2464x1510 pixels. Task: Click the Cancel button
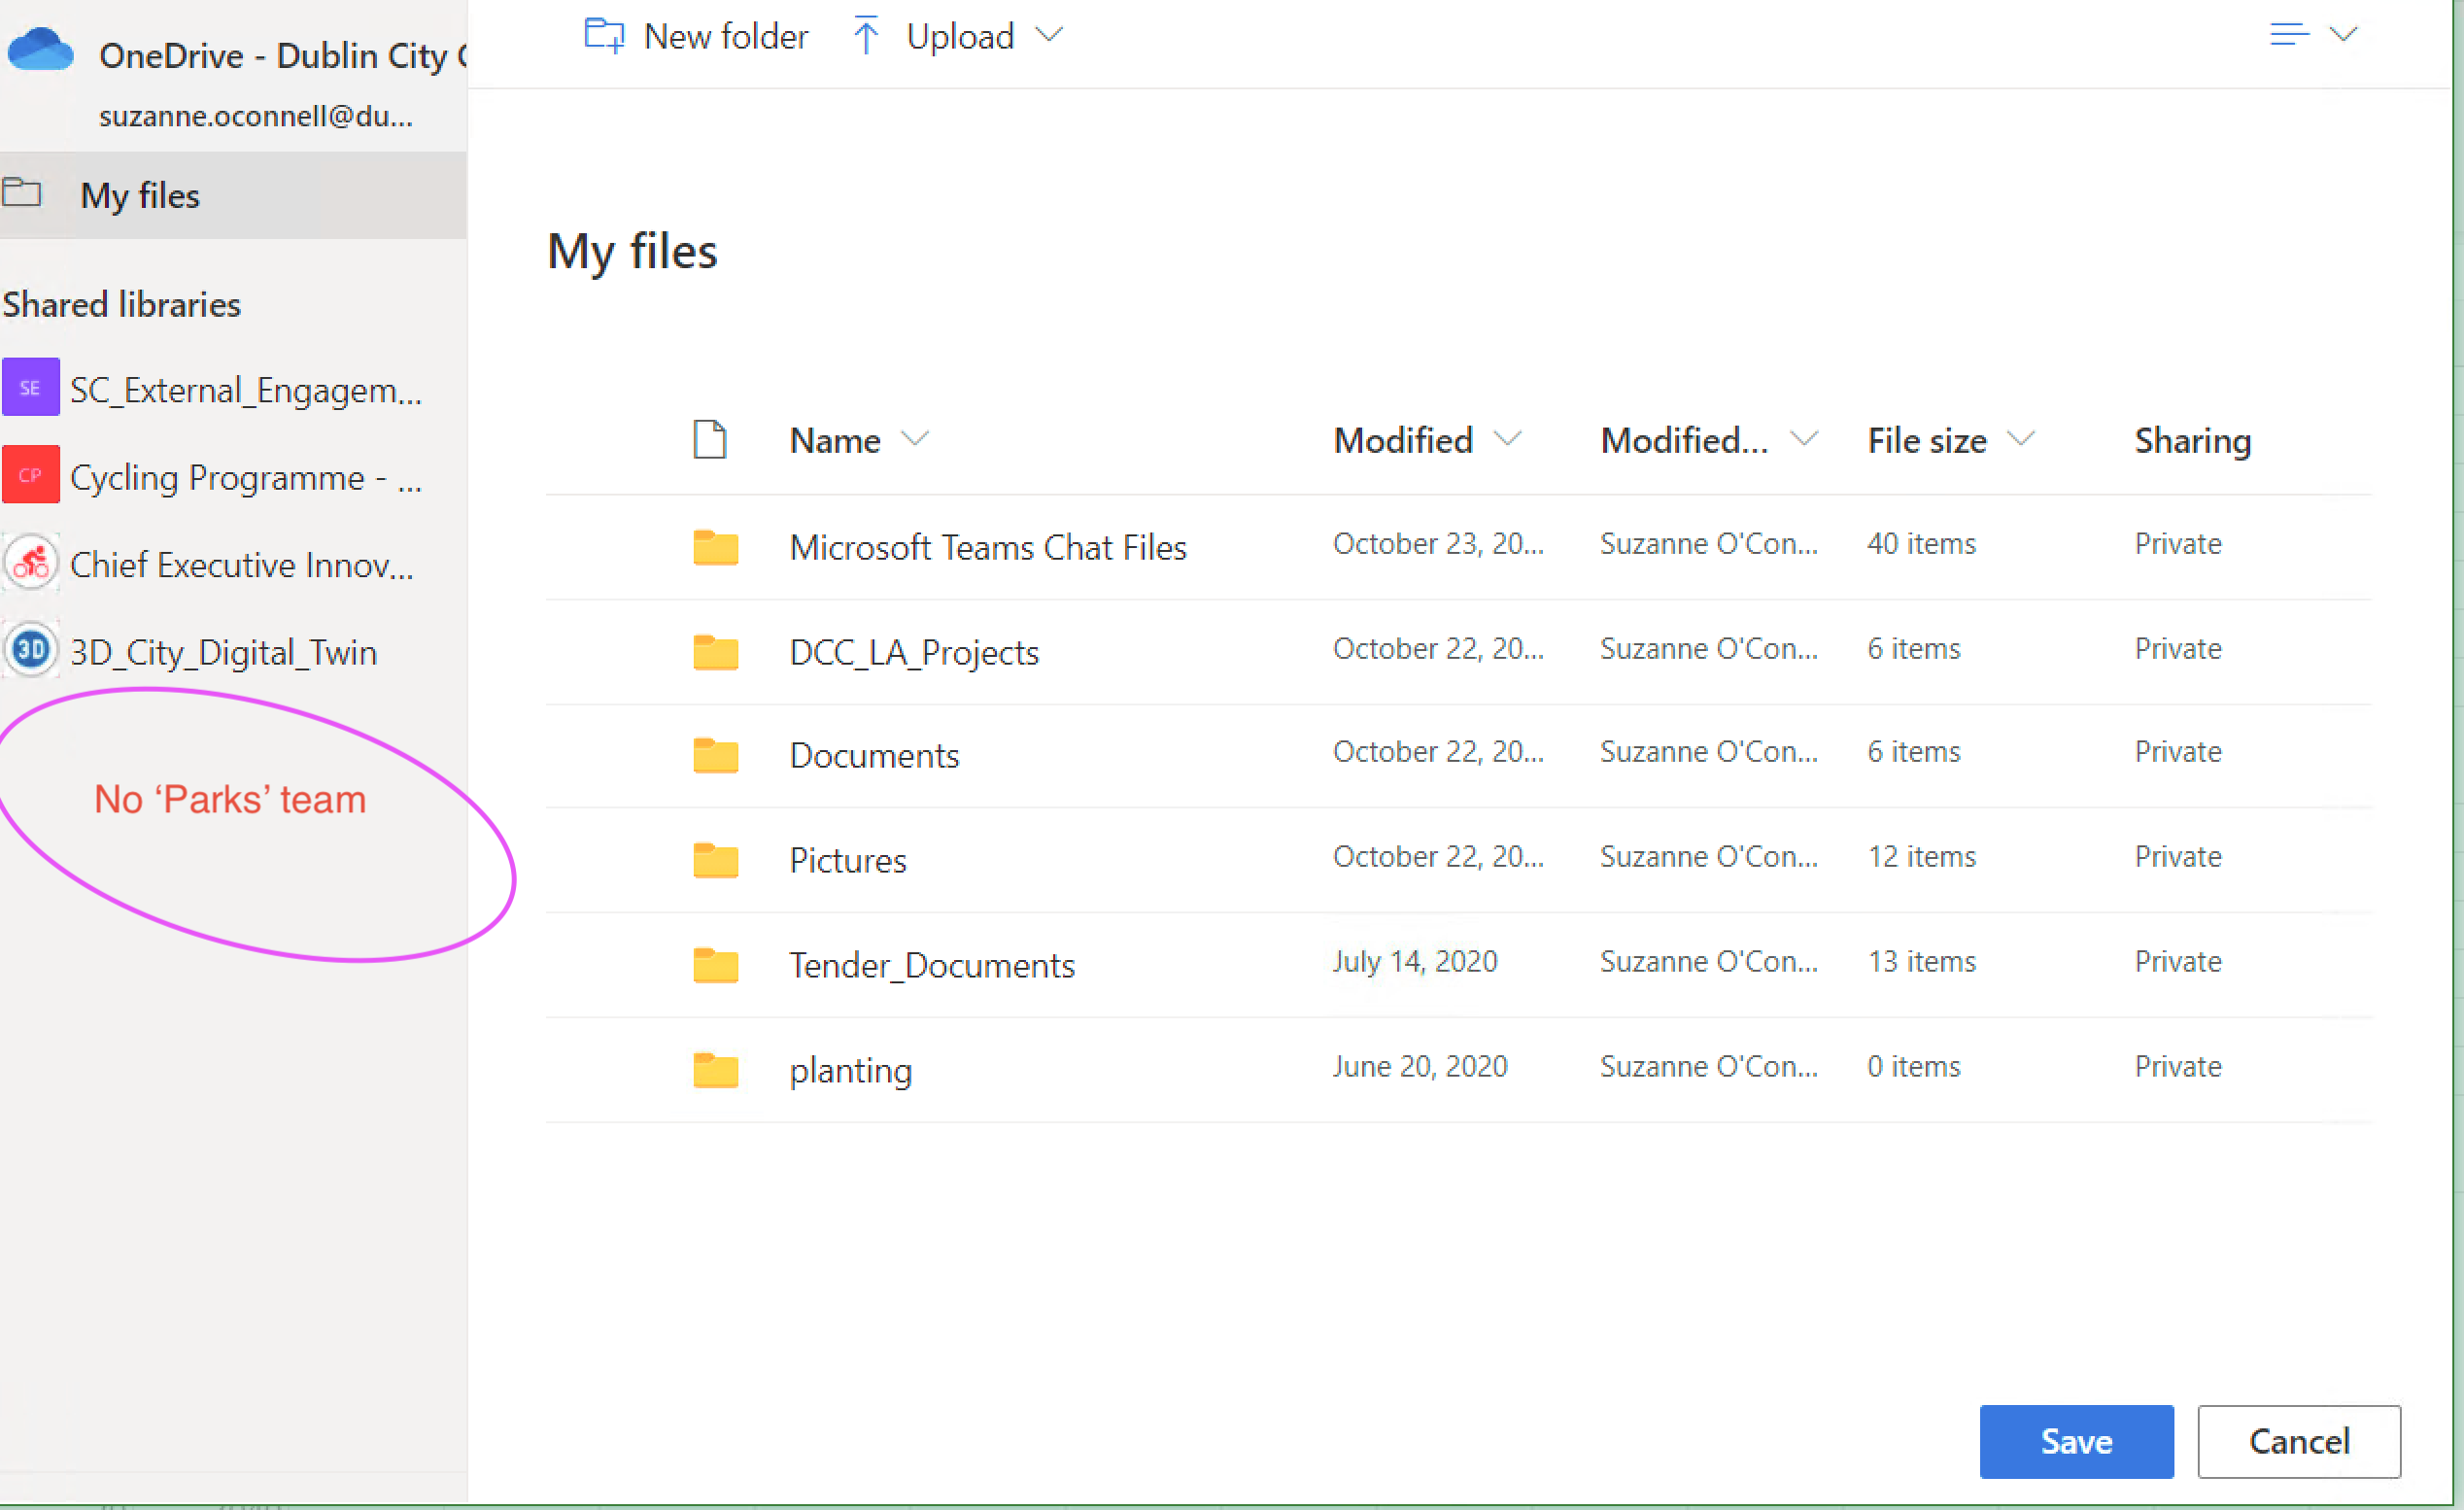(x=2298, y=1441)
